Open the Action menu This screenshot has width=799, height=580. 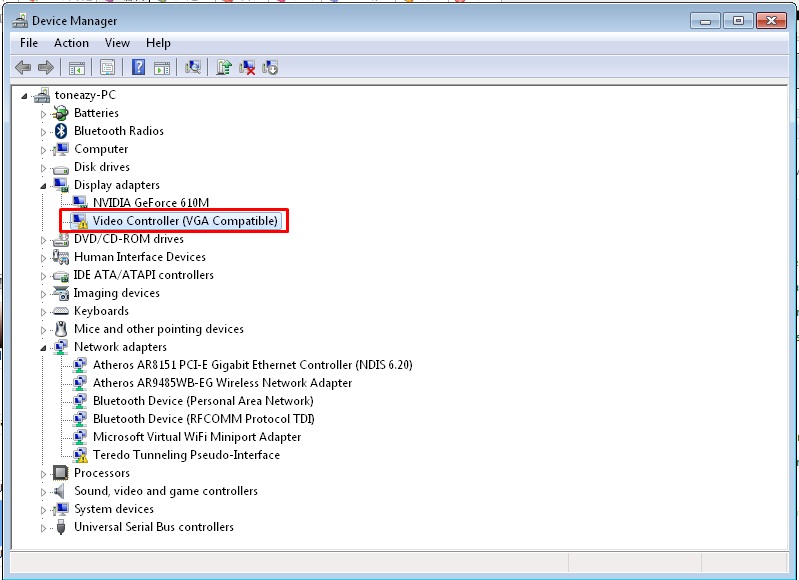(x=71, y=43)
